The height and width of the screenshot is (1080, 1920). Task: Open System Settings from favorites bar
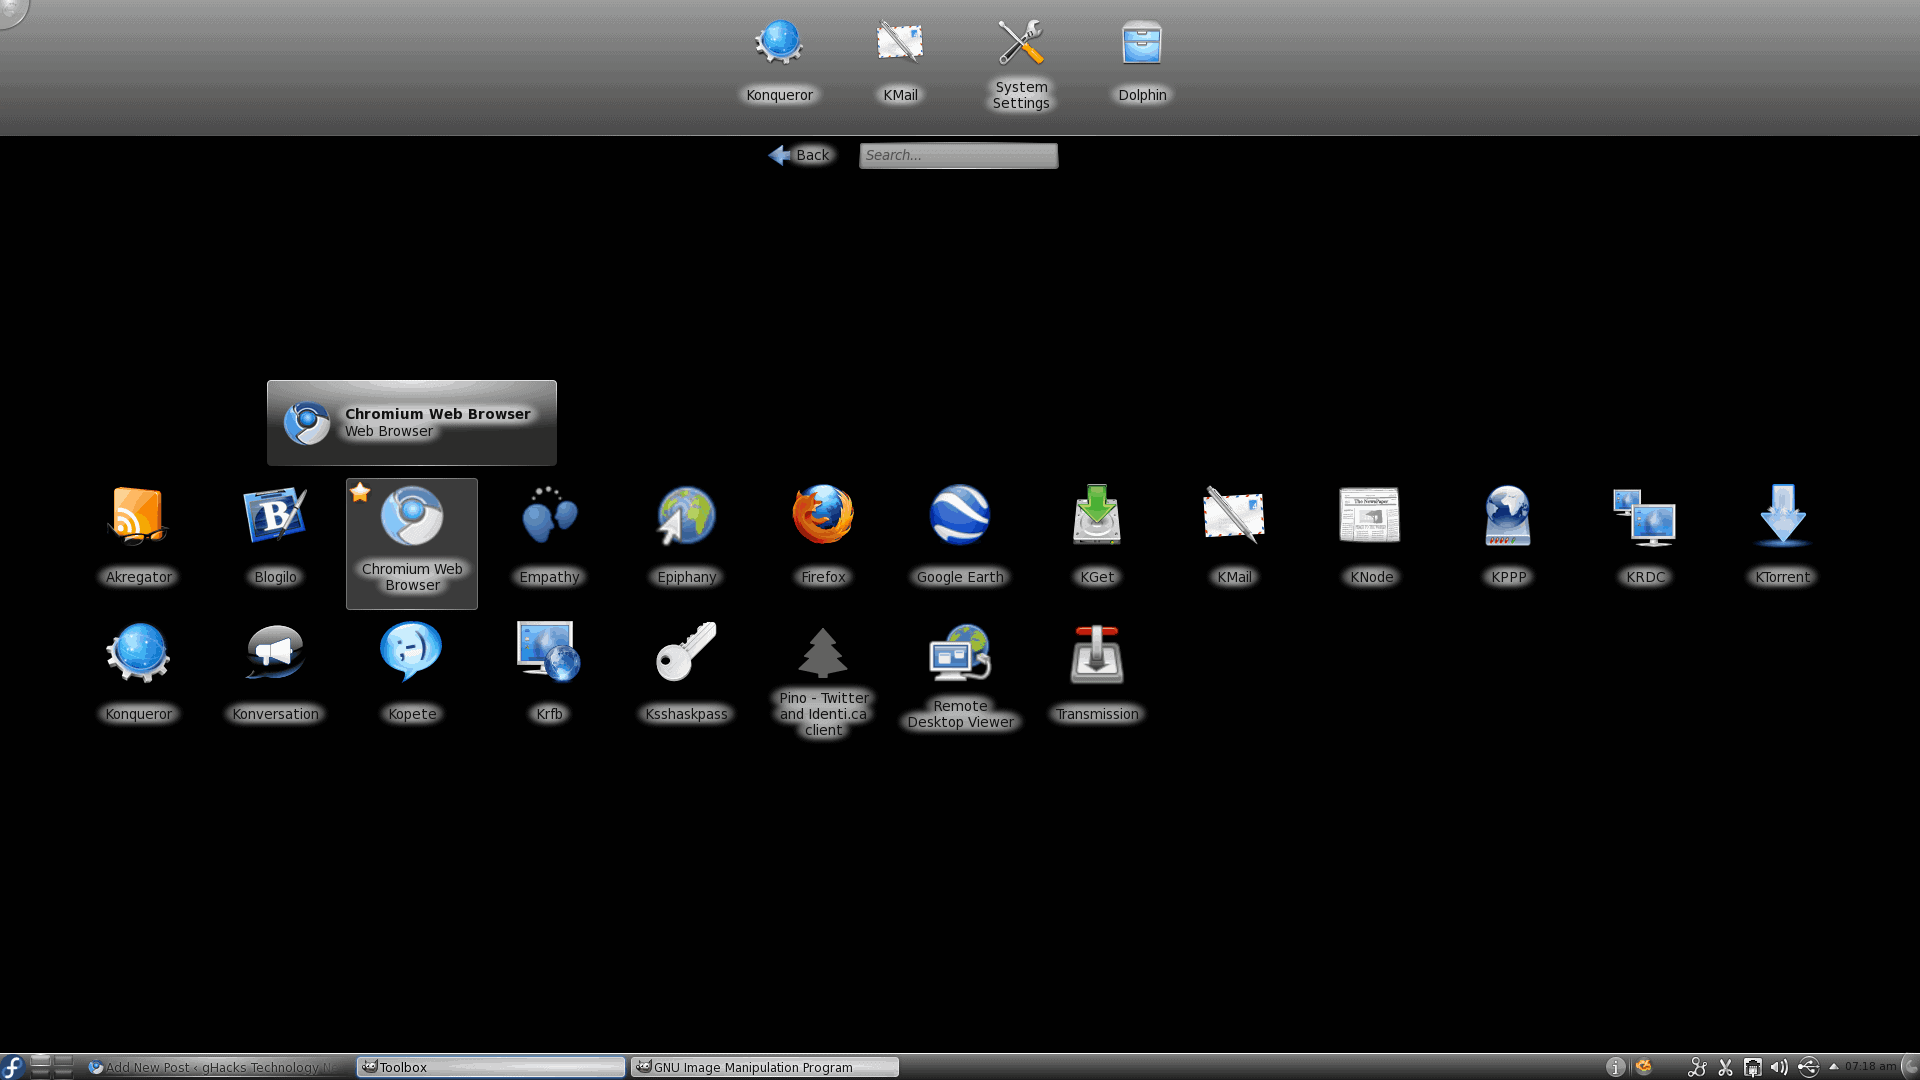click(1021, 62)
